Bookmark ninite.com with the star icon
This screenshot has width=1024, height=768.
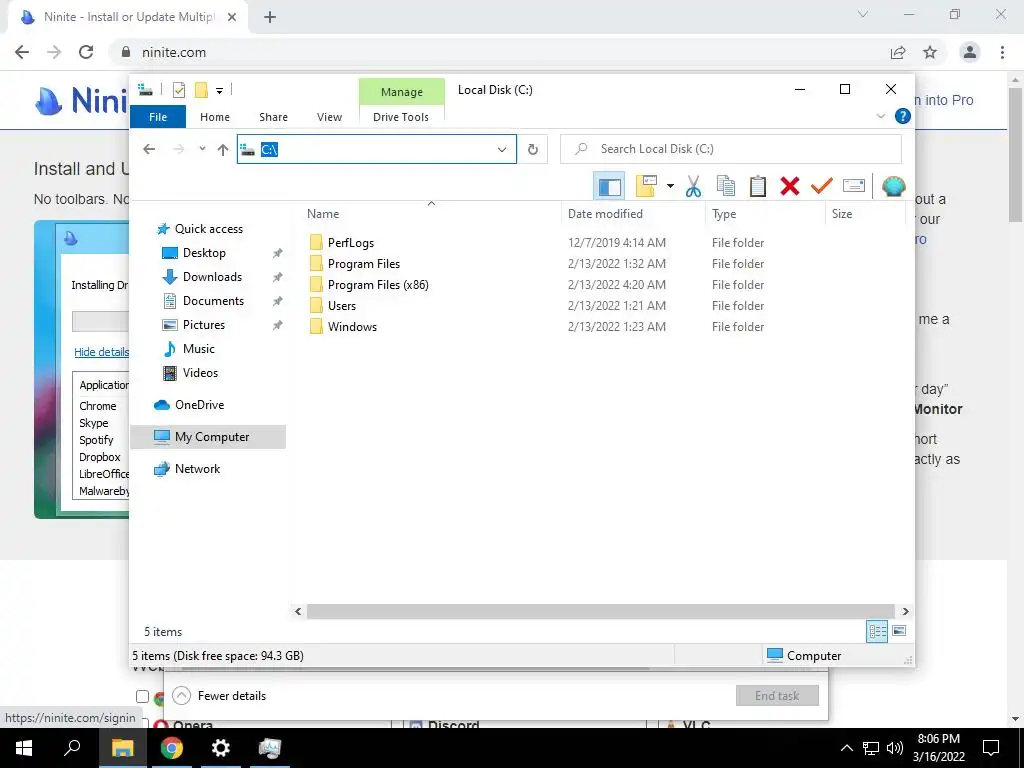[930, 52]
